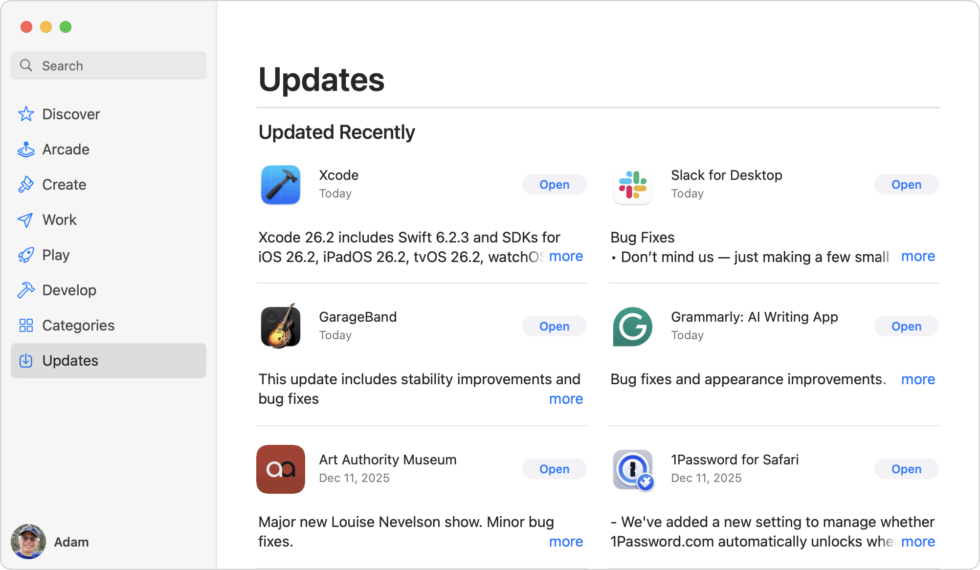This screenshot has height=570, width=980.
Task: Launch GarageBand using its Open button
Action: [x=554, y=326]
